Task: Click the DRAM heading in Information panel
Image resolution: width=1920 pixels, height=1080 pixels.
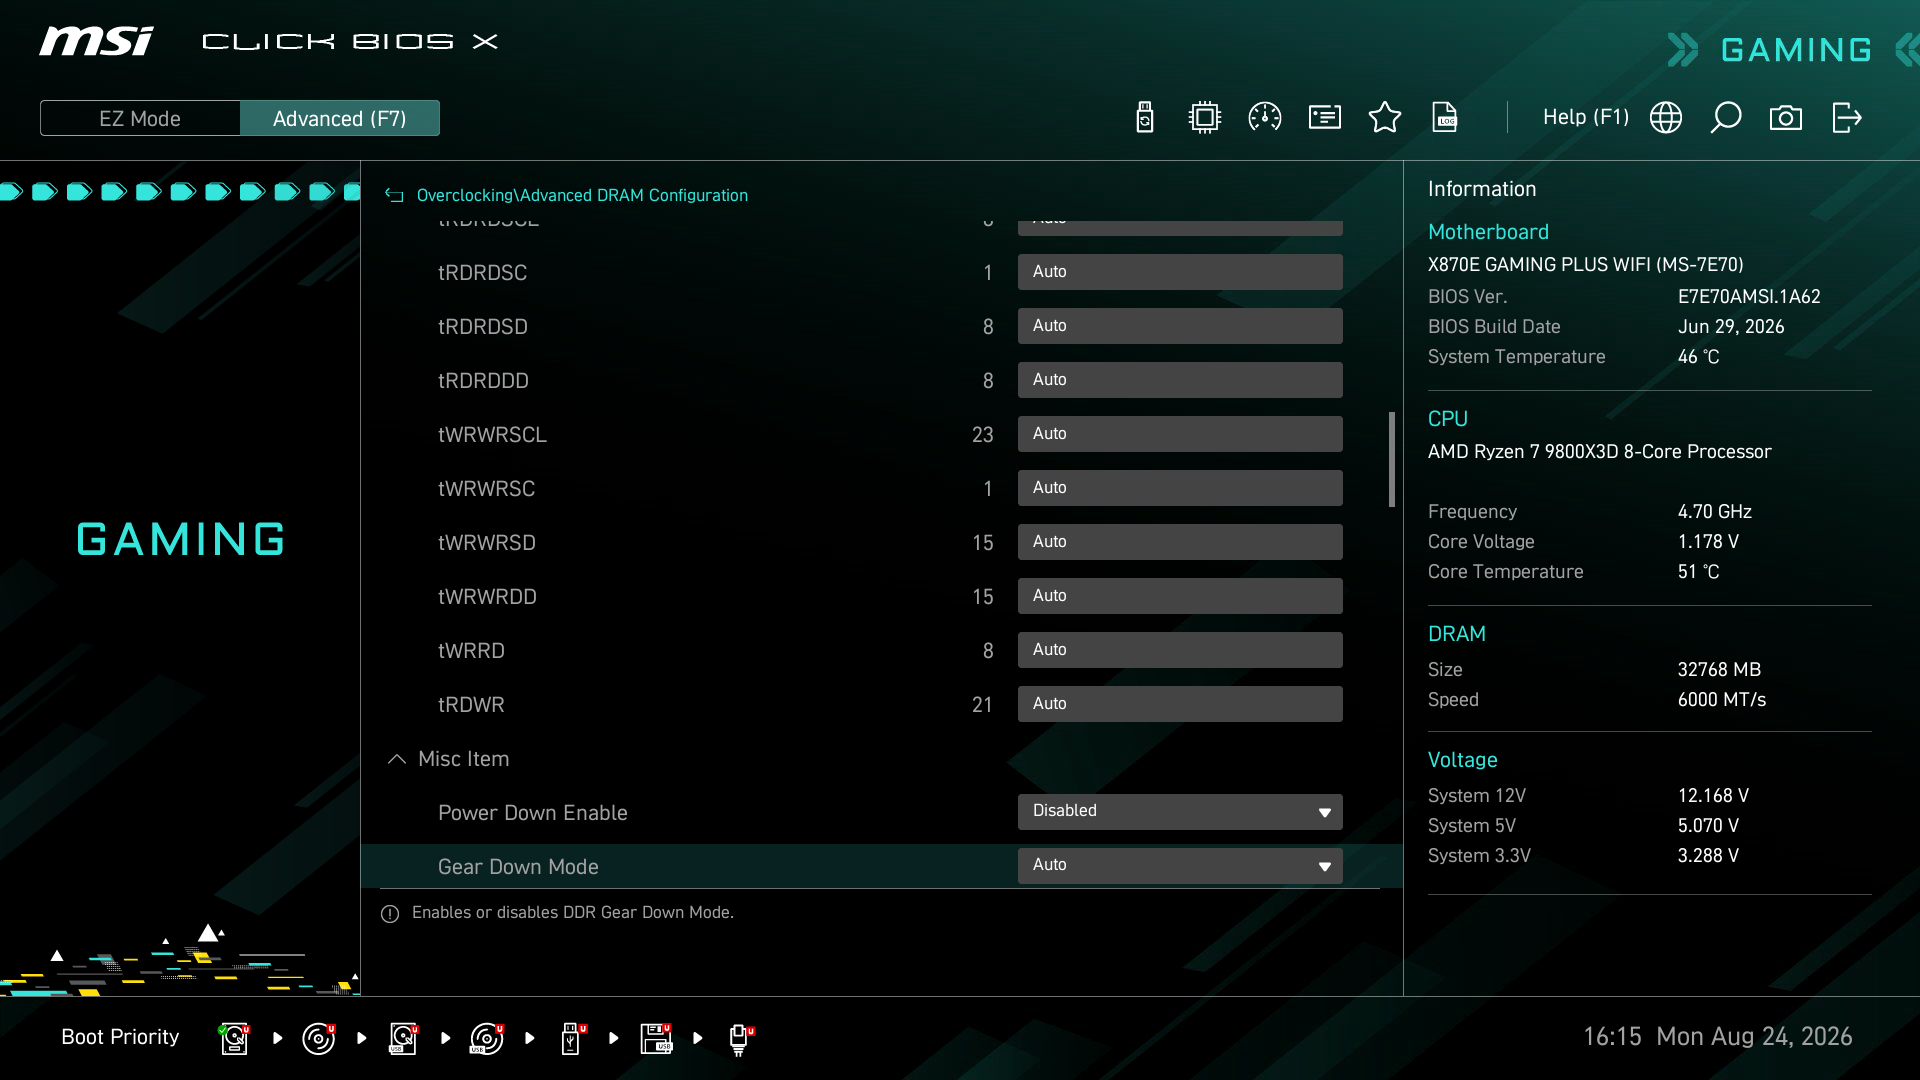Action: [x=1456, y=634]
